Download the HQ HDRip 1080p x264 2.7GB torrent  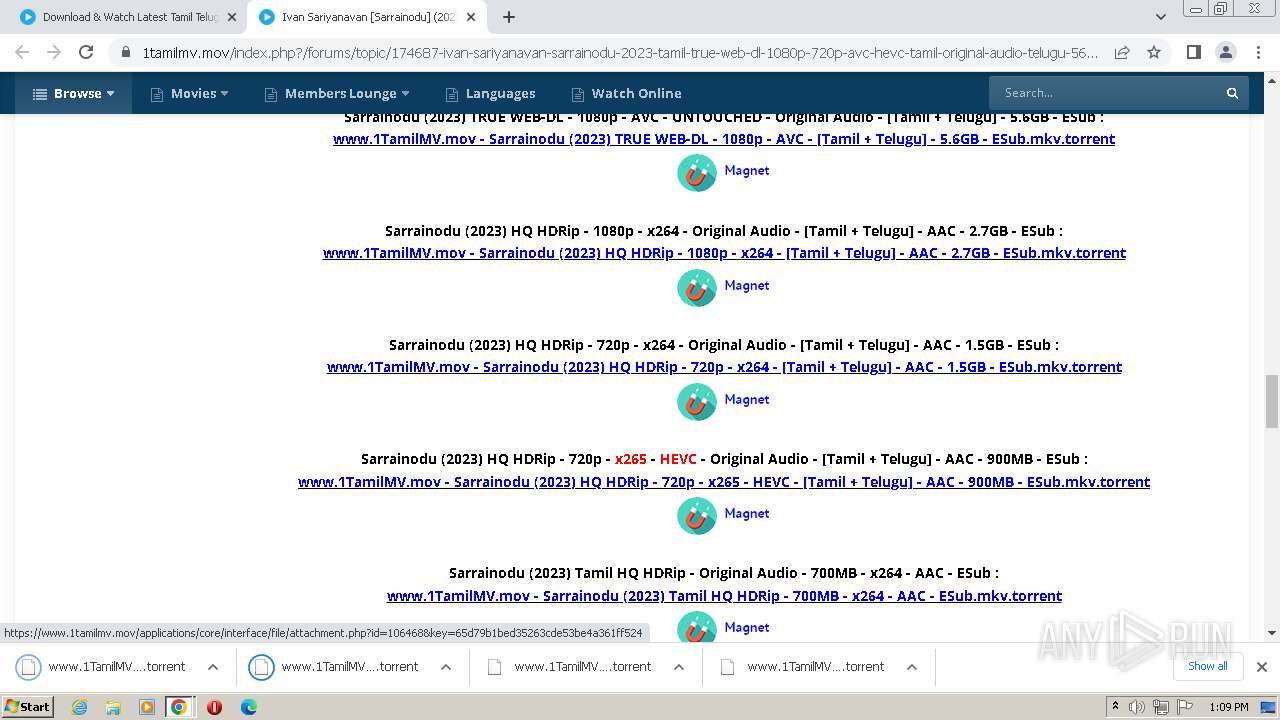point(724,253)
